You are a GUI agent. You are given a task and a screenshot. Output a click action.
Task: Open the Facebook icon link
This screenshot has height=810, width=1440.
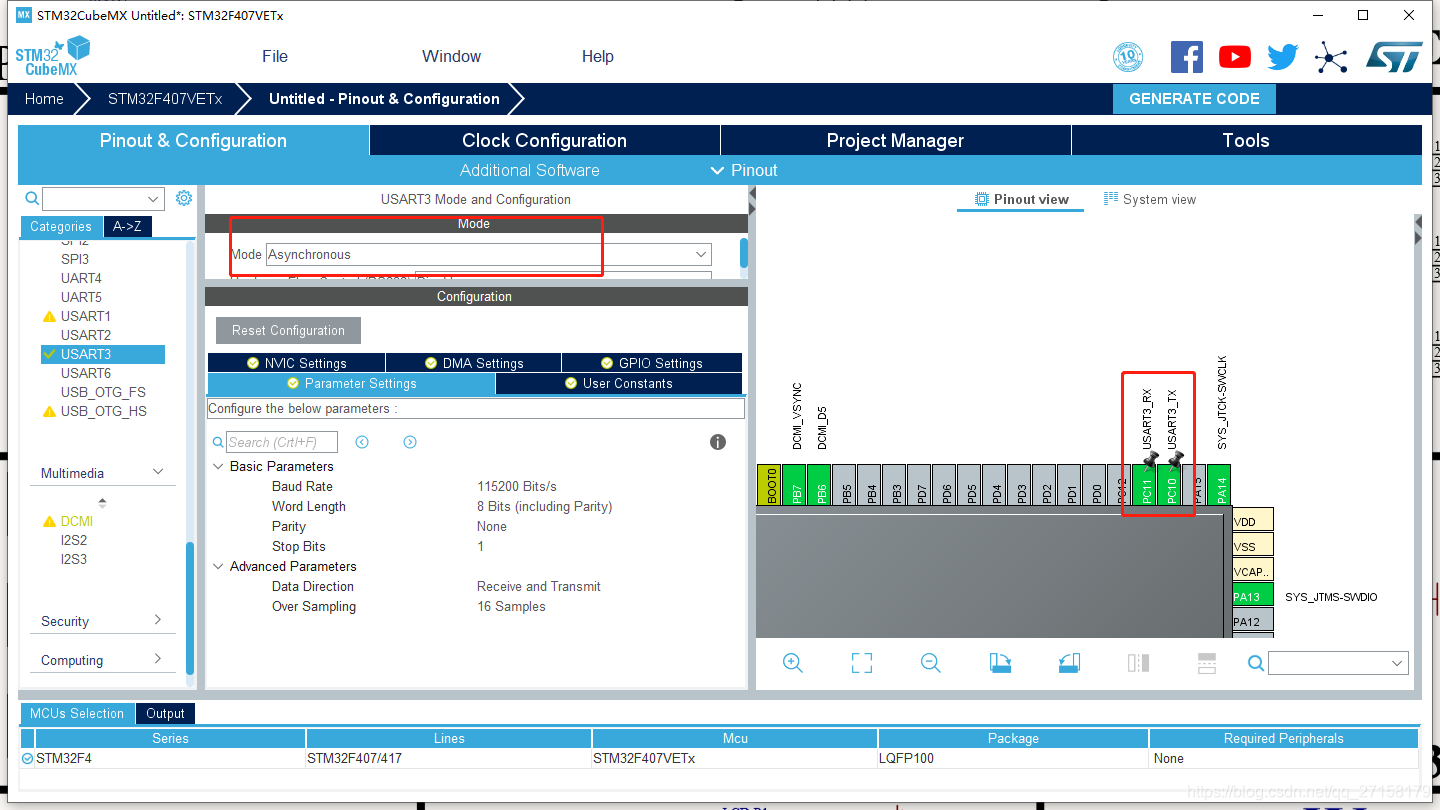(1187, 56)
